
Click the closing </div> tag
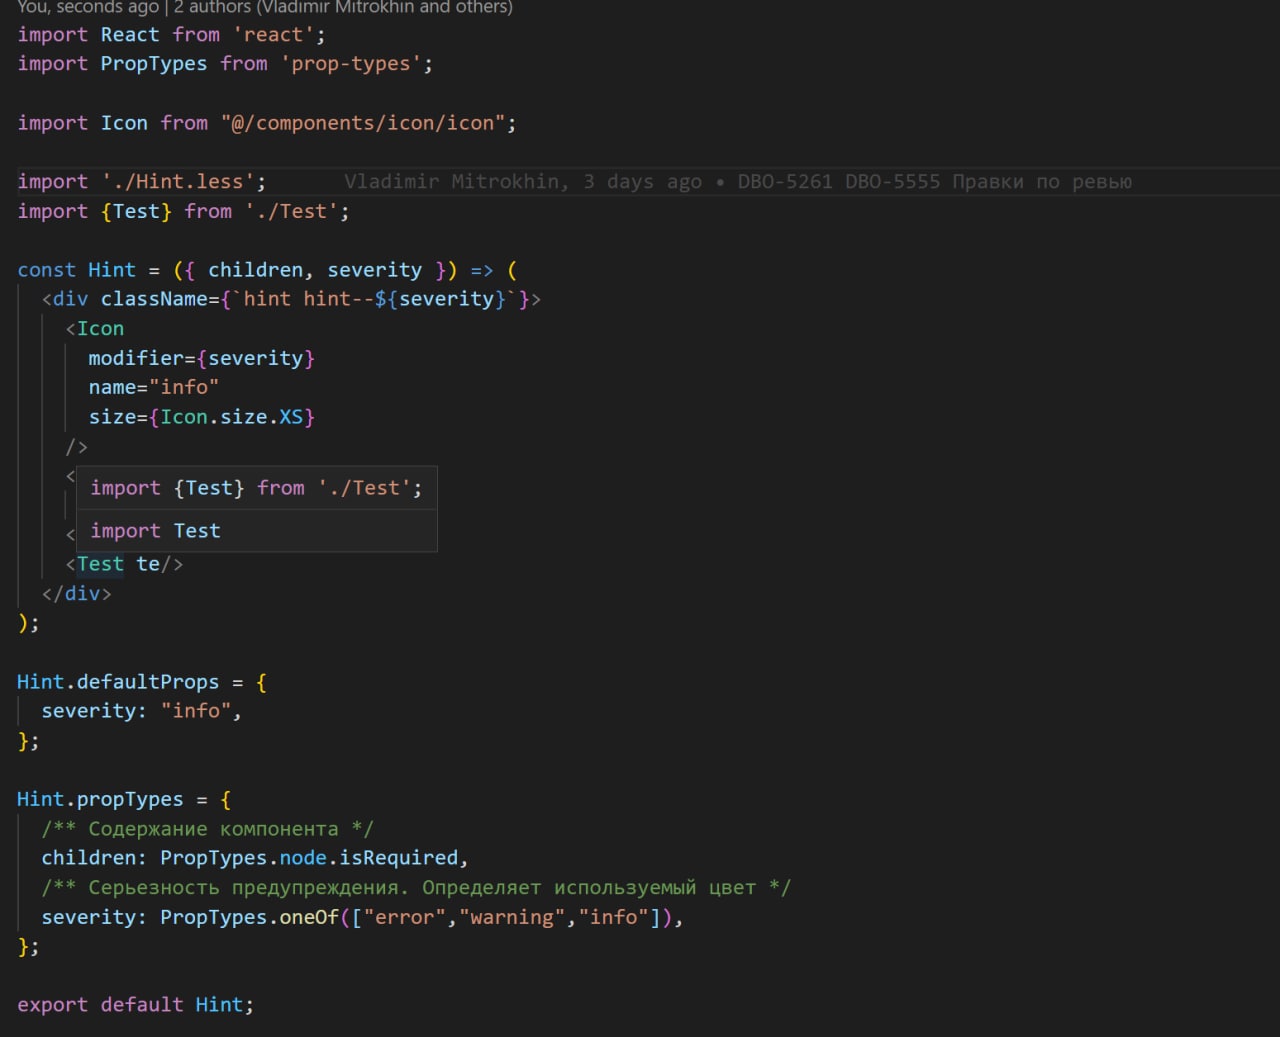(x=76, y=594)
